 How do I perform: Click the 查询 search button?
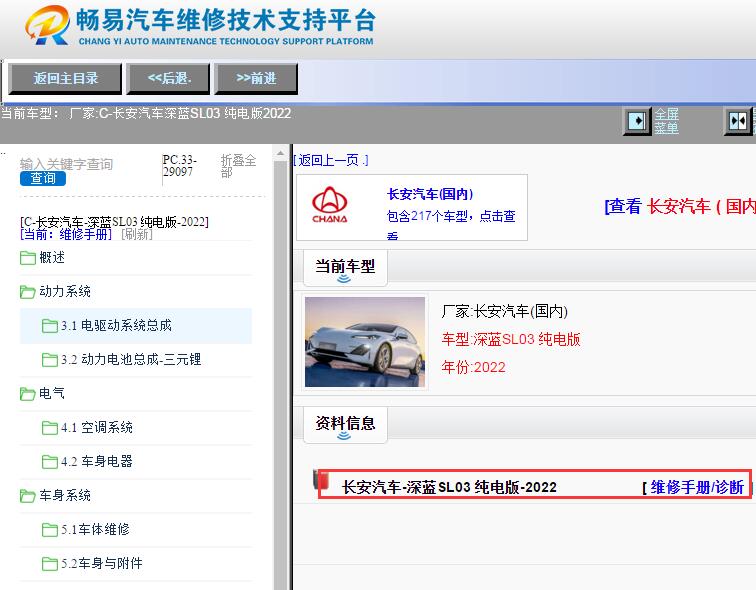(43, 178)
